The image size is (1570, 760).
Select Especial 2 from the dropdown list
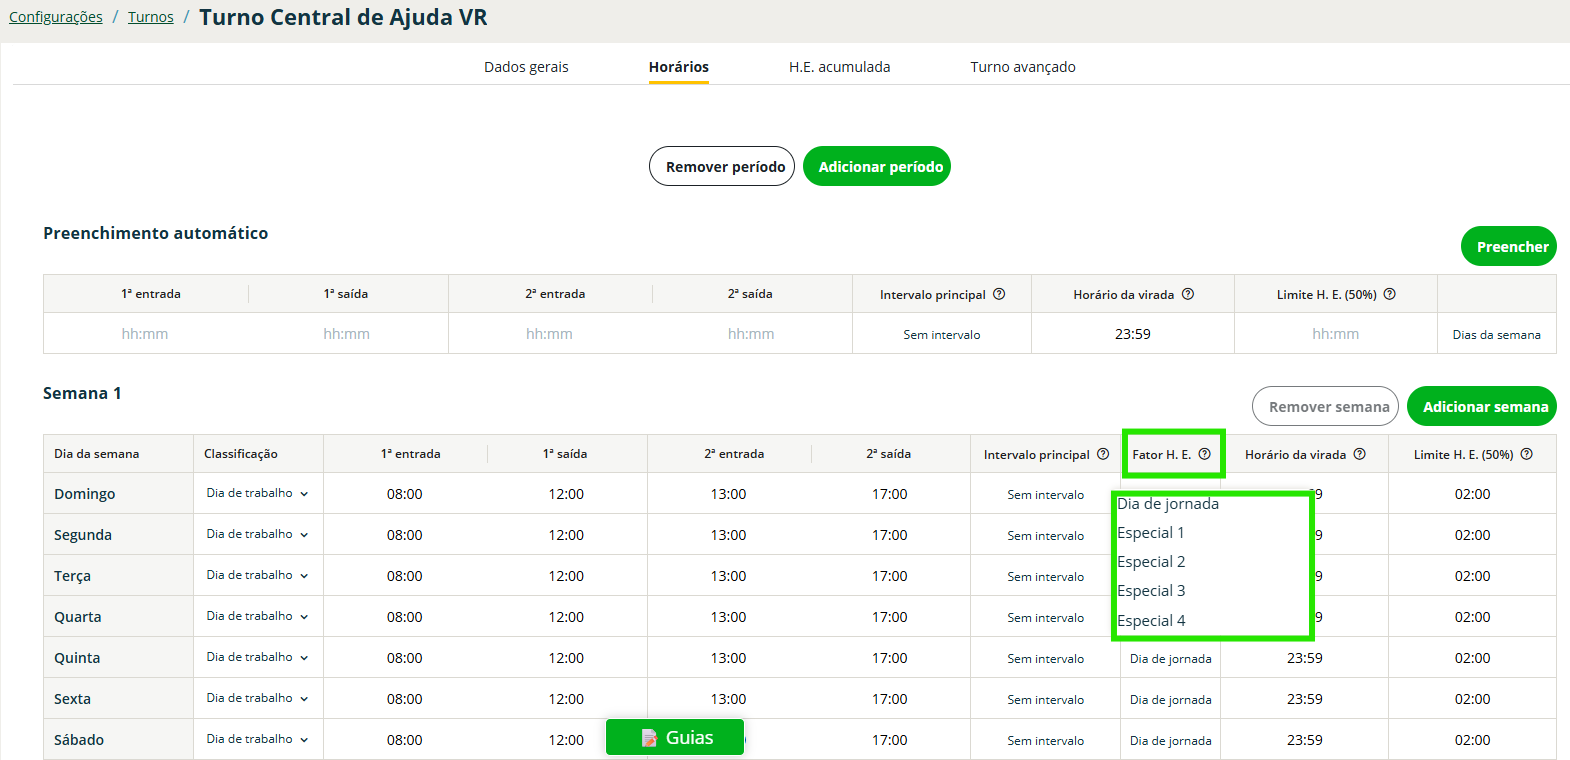(1151, 562)
